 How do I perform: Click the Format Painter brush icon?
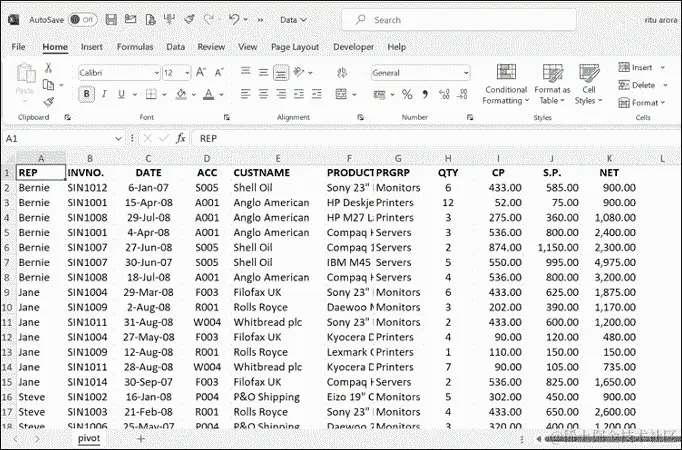coord(48,102)
